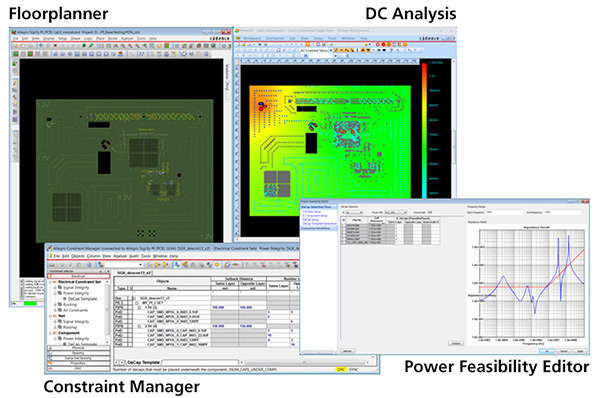This screenshot has height=398, width=600.
Task: Click the yellow circle icon in Constraint Manager toolbar
Action: pos(217,264)
